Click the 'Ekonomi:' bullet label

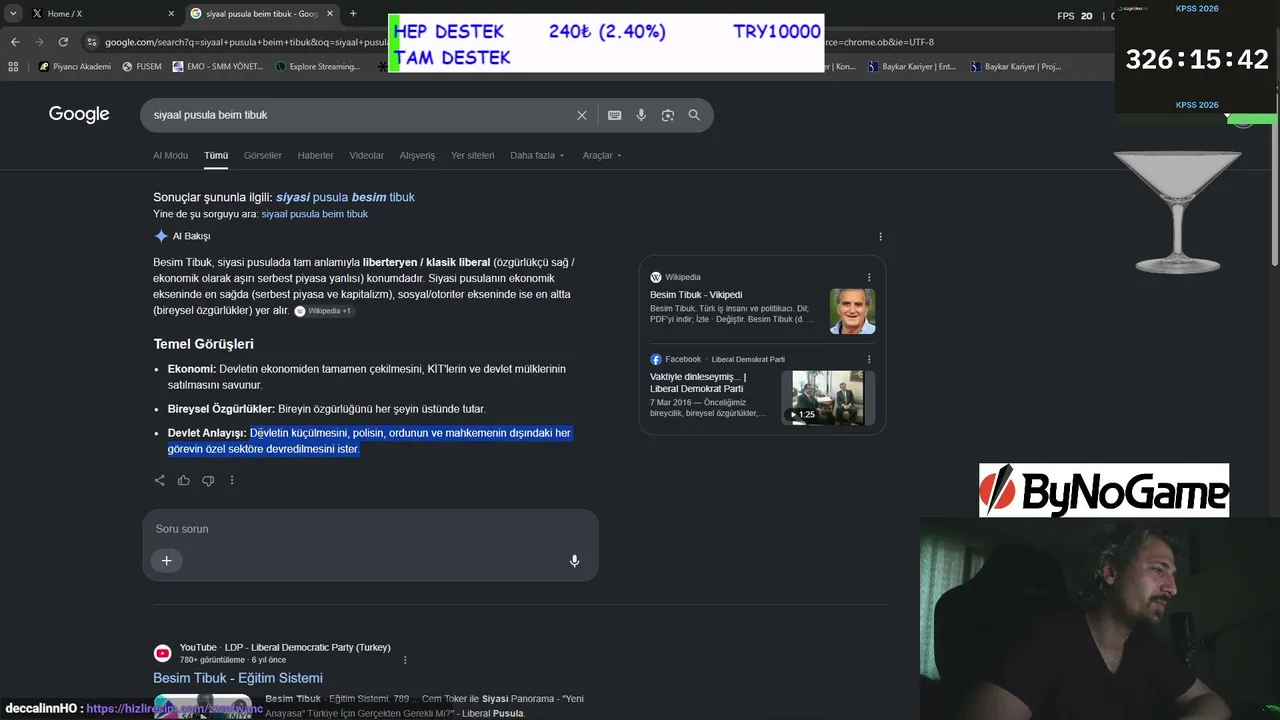pyautogui.click(x=192, y=369)
